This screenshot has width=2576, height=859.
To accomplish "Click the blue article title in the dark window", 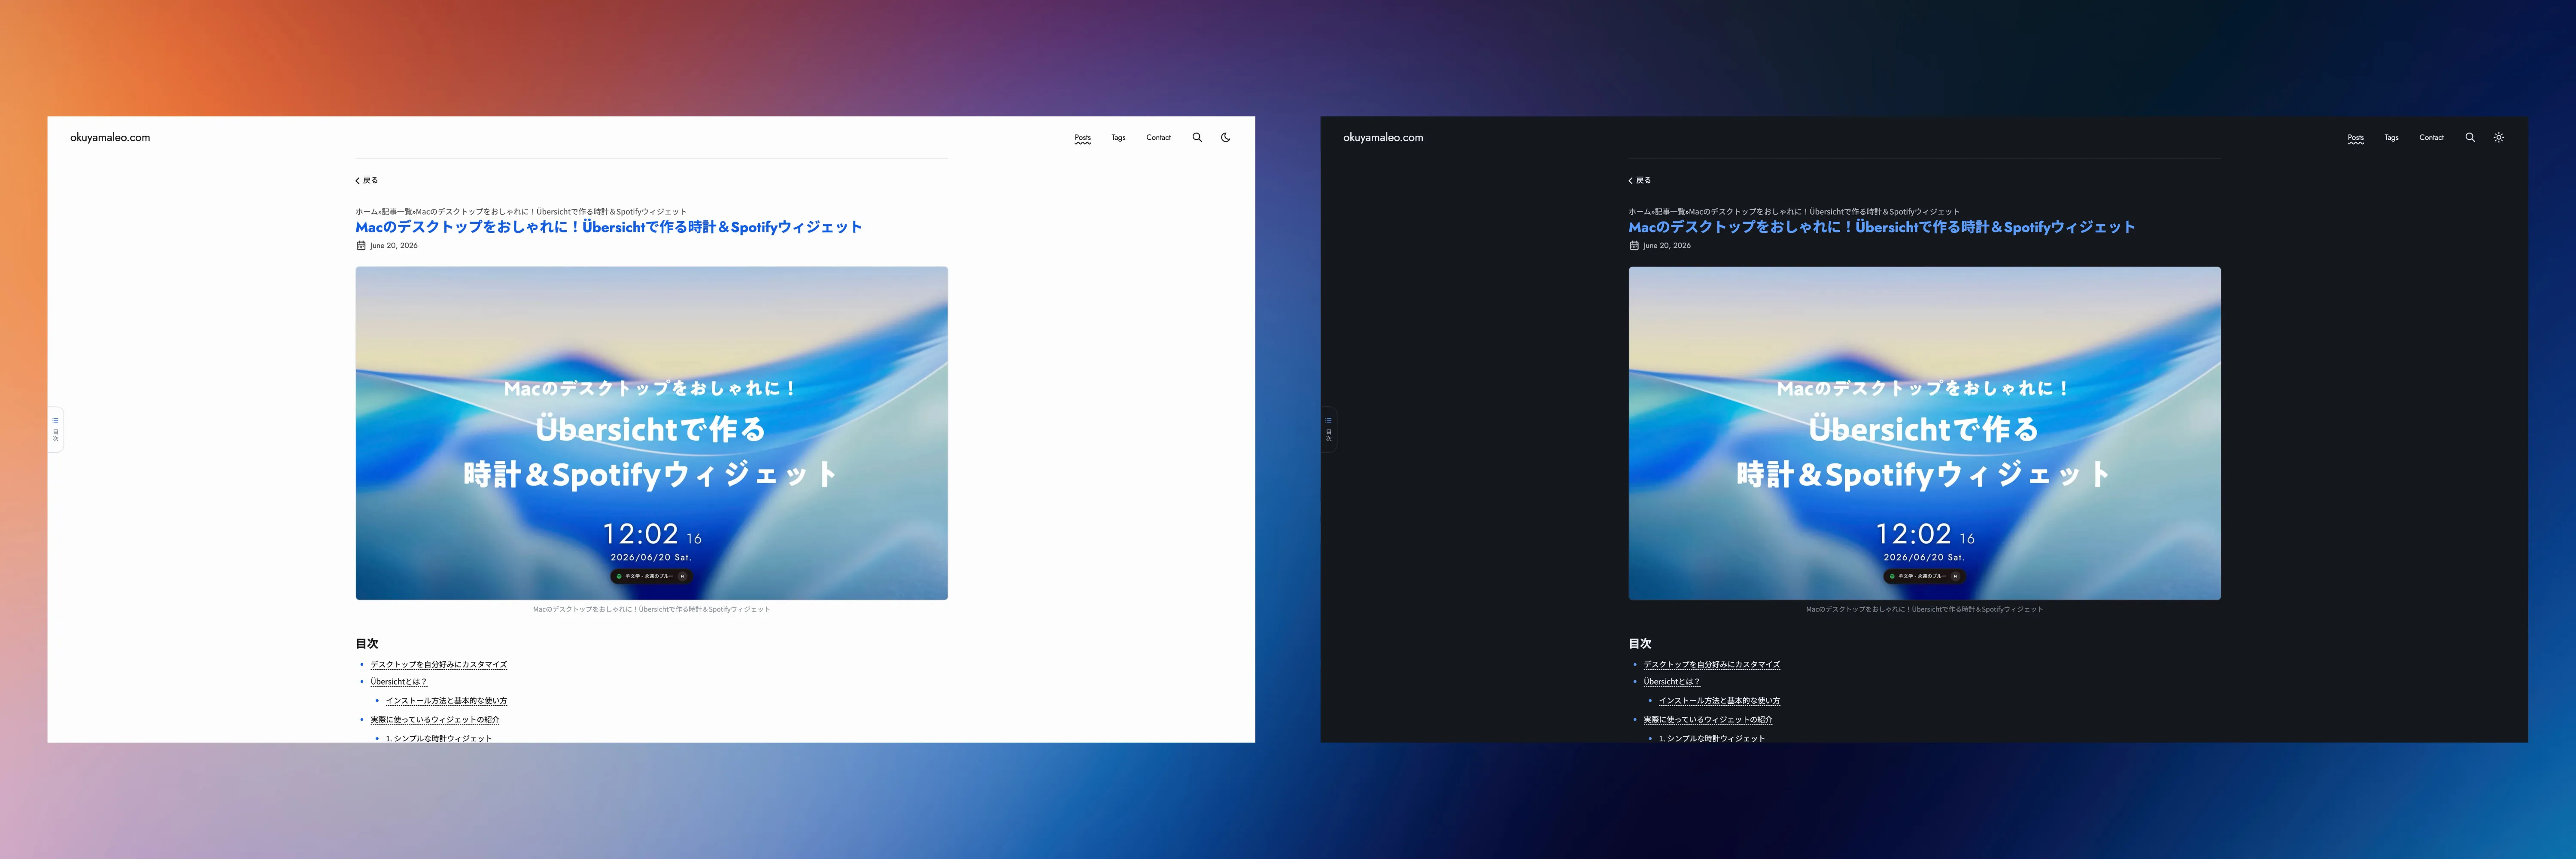I will [x=1882, y=227].
